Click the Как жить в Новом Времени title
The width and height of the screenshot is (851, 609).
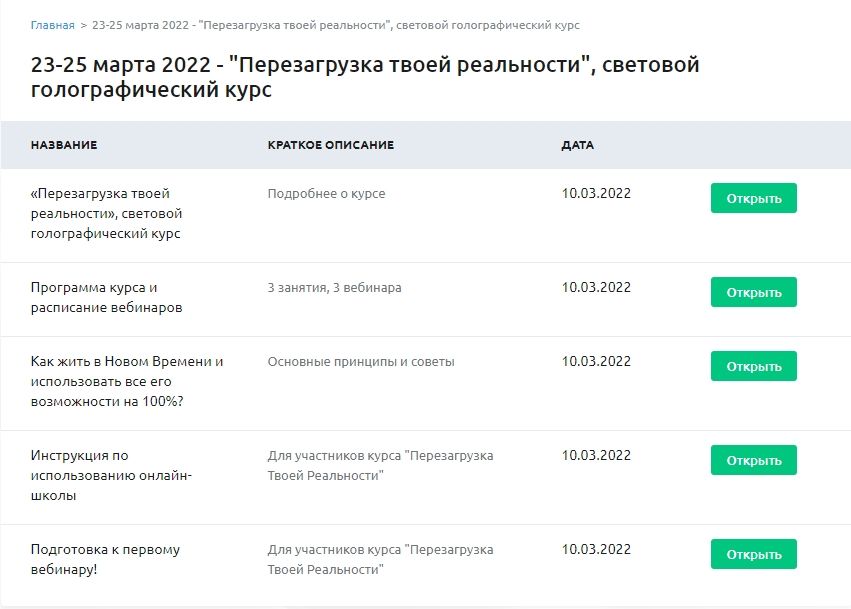coord(127,381)
